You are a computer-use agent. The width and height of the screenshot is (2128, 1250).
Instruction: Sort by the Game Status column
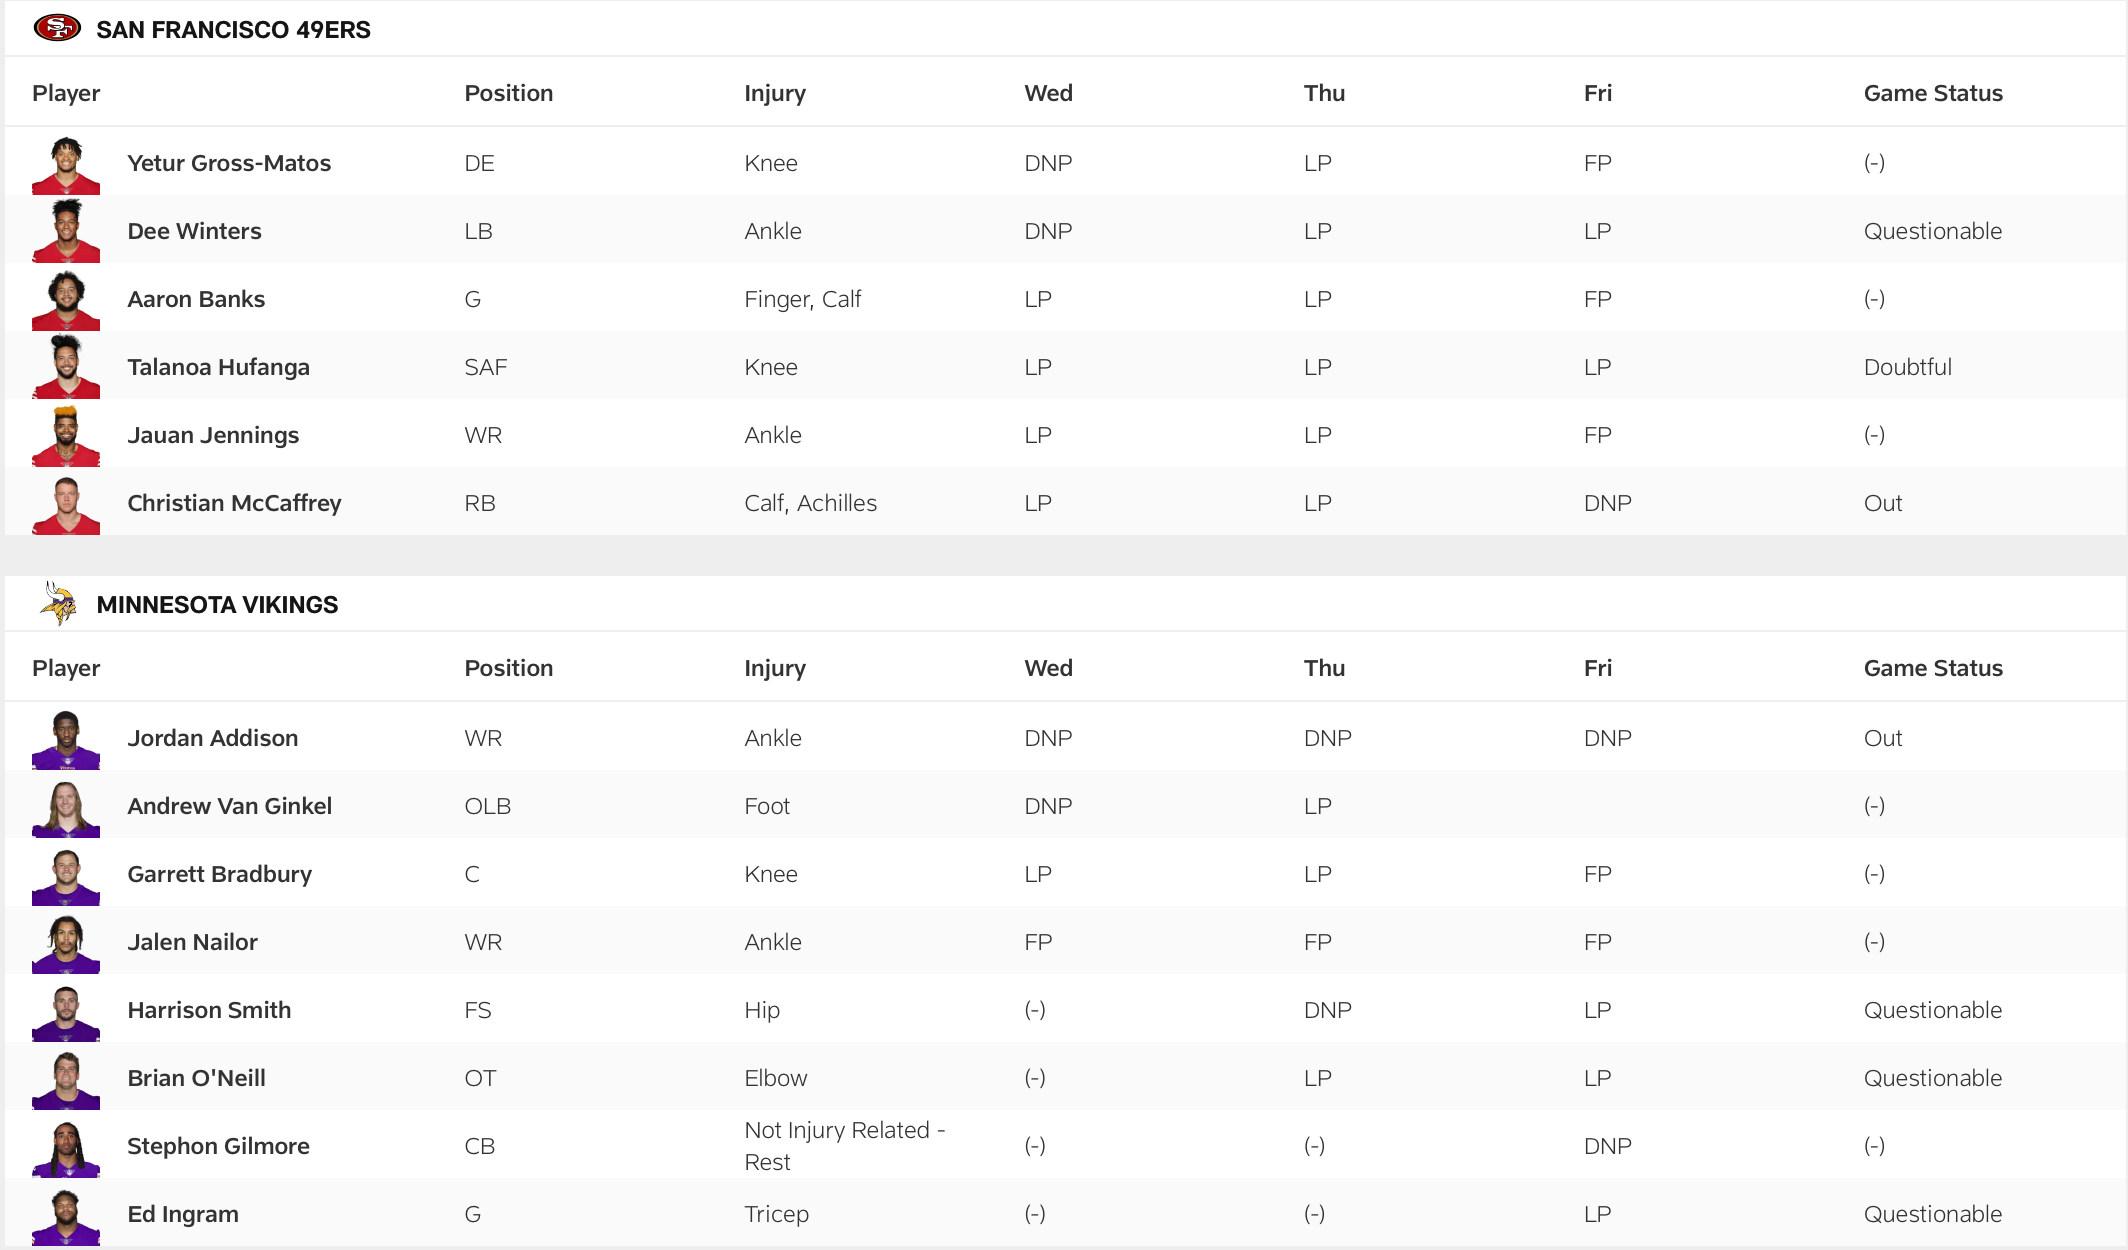click(x=1933, y=92)
